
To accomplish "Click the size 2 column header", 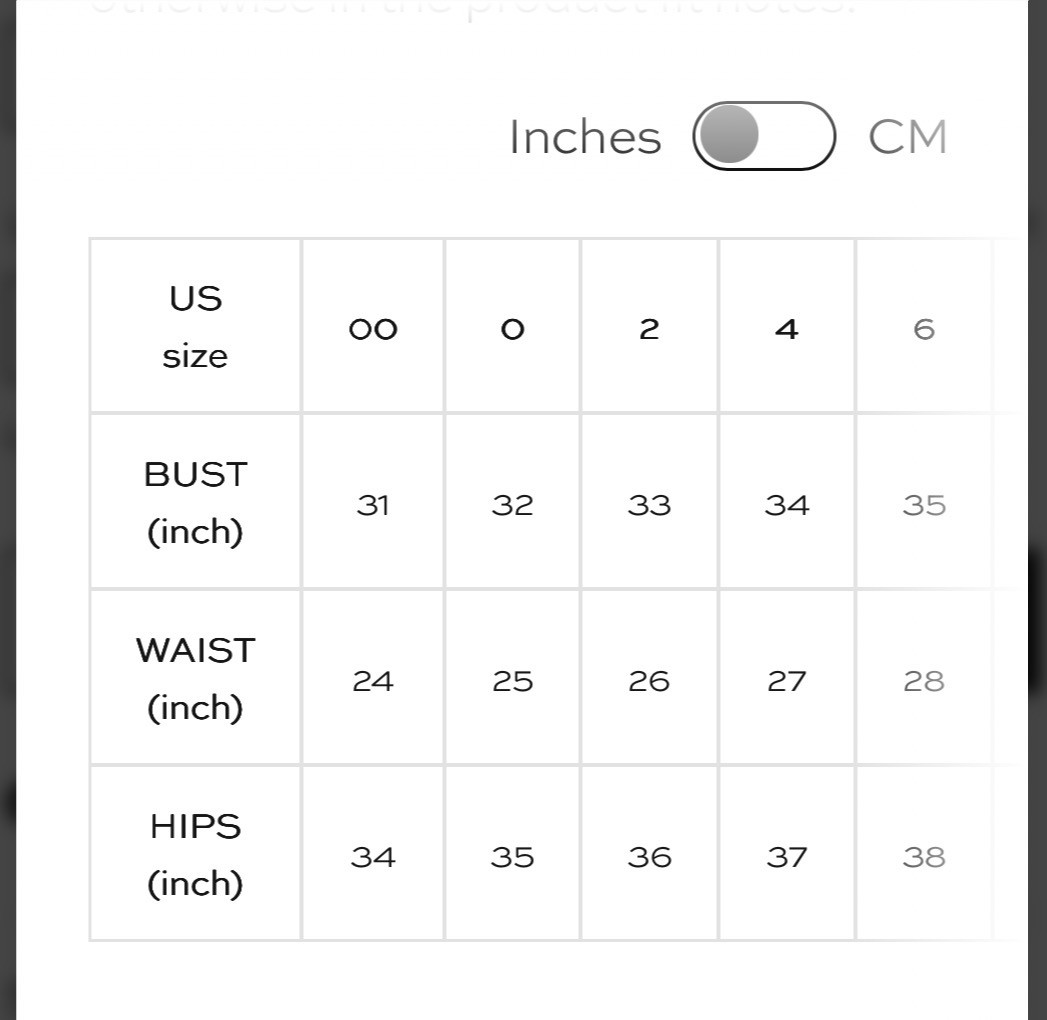I will [649, 329].
